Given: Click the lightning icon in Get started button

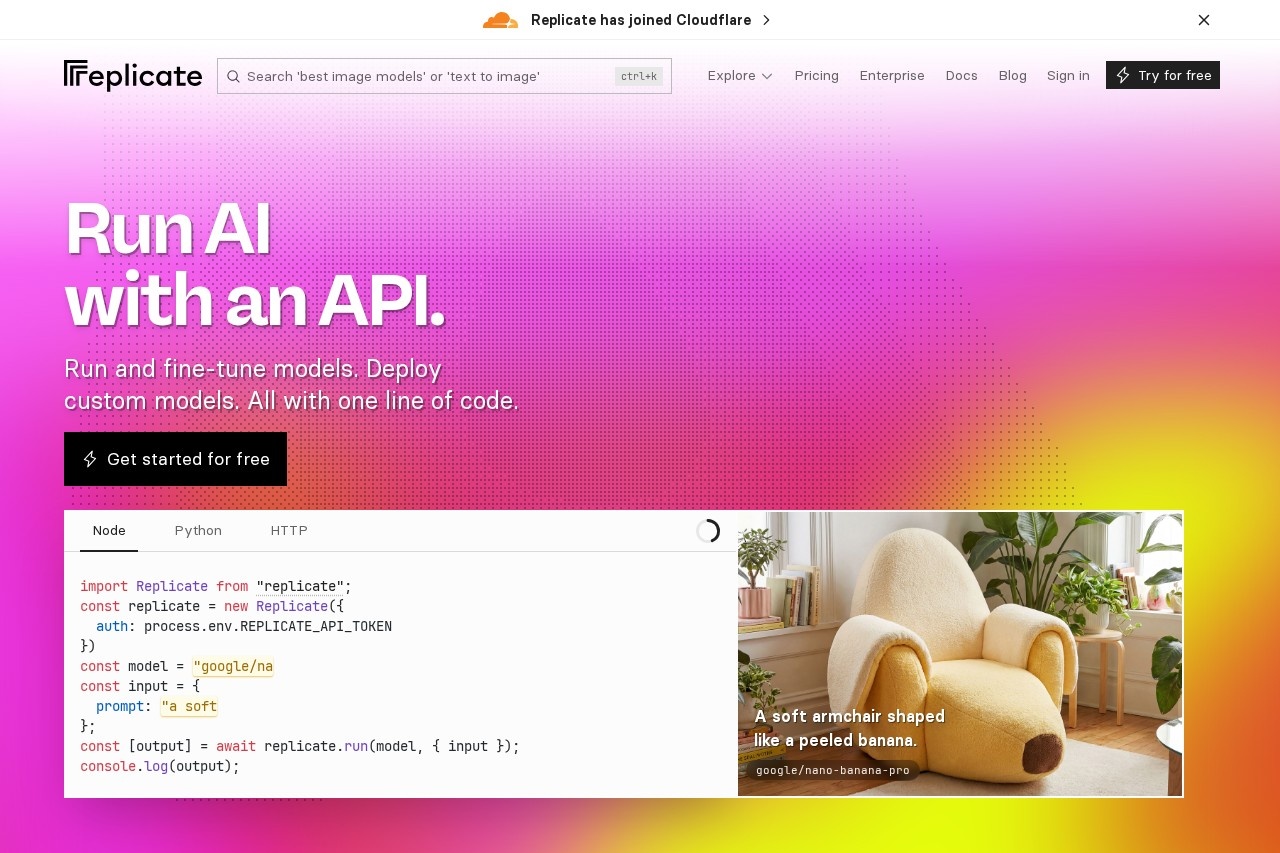Looking at the screenshot, I should (x=90, y=459).
